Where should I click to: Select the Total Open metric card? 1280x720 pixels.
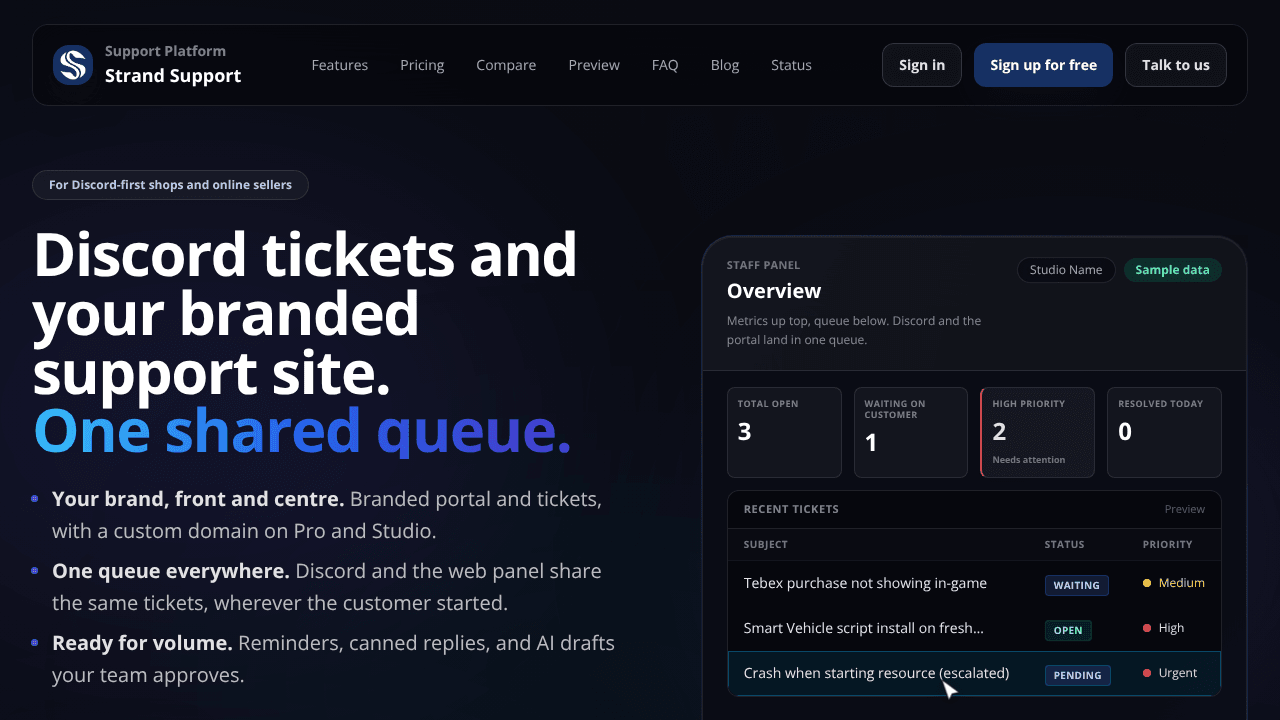pyautogui.click(x=784, y=432)
